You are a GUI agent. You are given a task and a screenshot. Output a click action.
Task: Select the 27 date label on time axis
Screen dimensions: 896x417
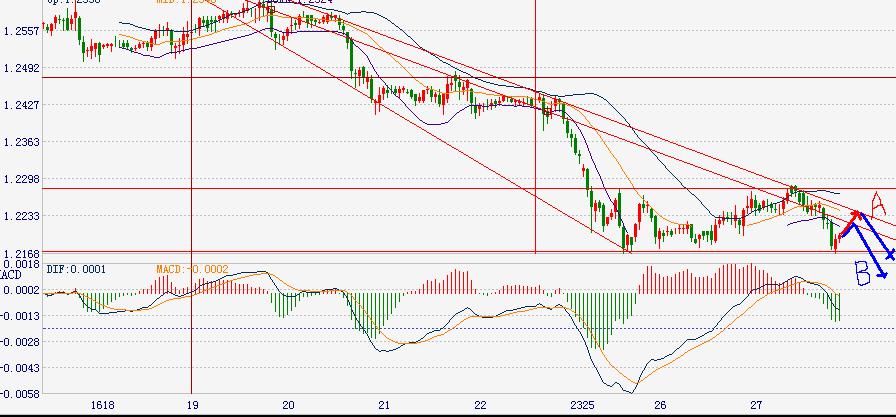tap(756, 406)
